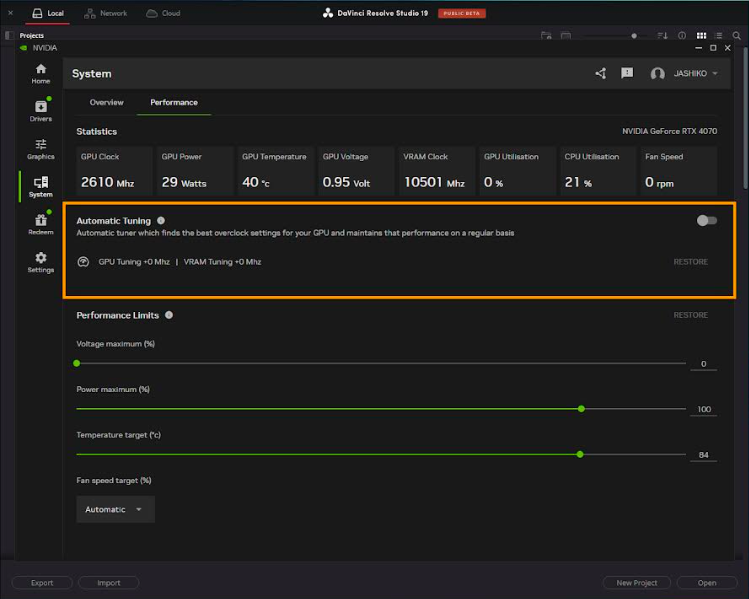This screenshot has height=599, width=749.
Task: Click the share icon in System header
Action: tap(601, 73)
